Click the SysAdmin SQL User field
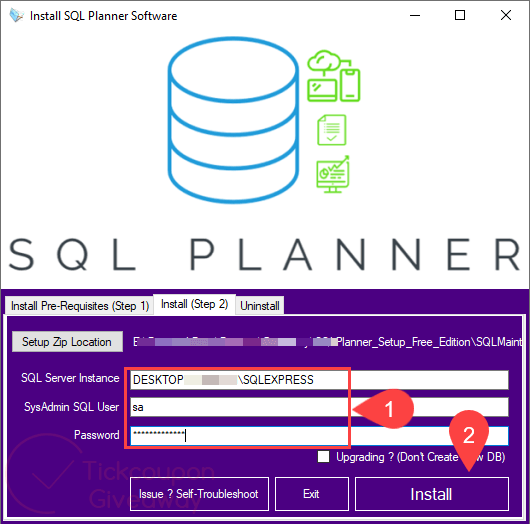This screenshot has width=530, height=524. coord(319,407)
